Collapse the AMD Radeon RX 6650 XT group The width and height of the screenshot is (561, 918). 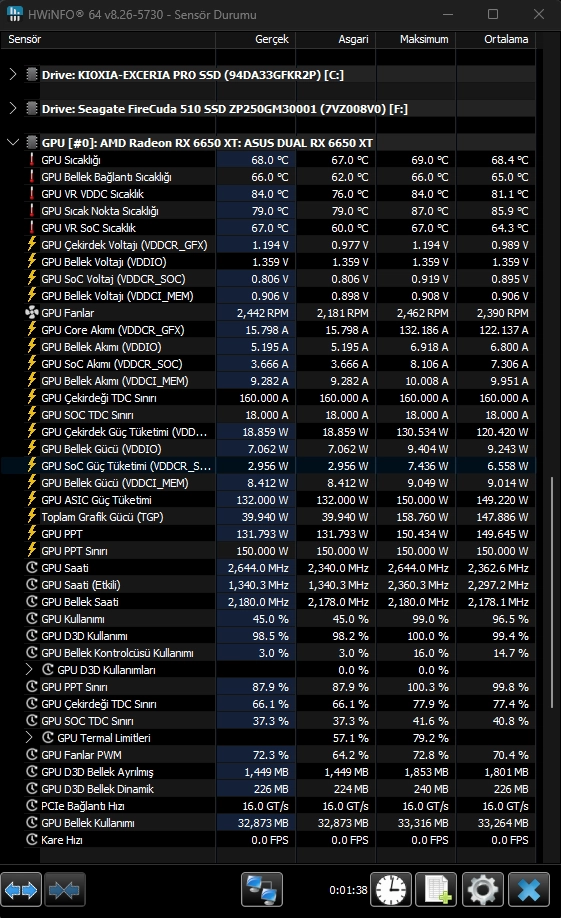point(13,142)
